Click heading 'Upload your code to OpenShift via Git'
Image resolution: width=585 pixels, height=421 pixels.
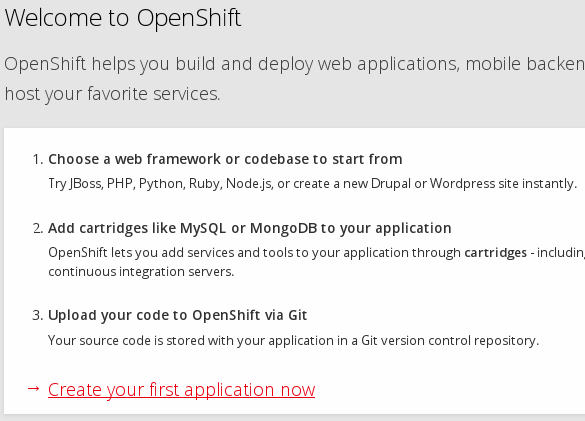(178, 315)
